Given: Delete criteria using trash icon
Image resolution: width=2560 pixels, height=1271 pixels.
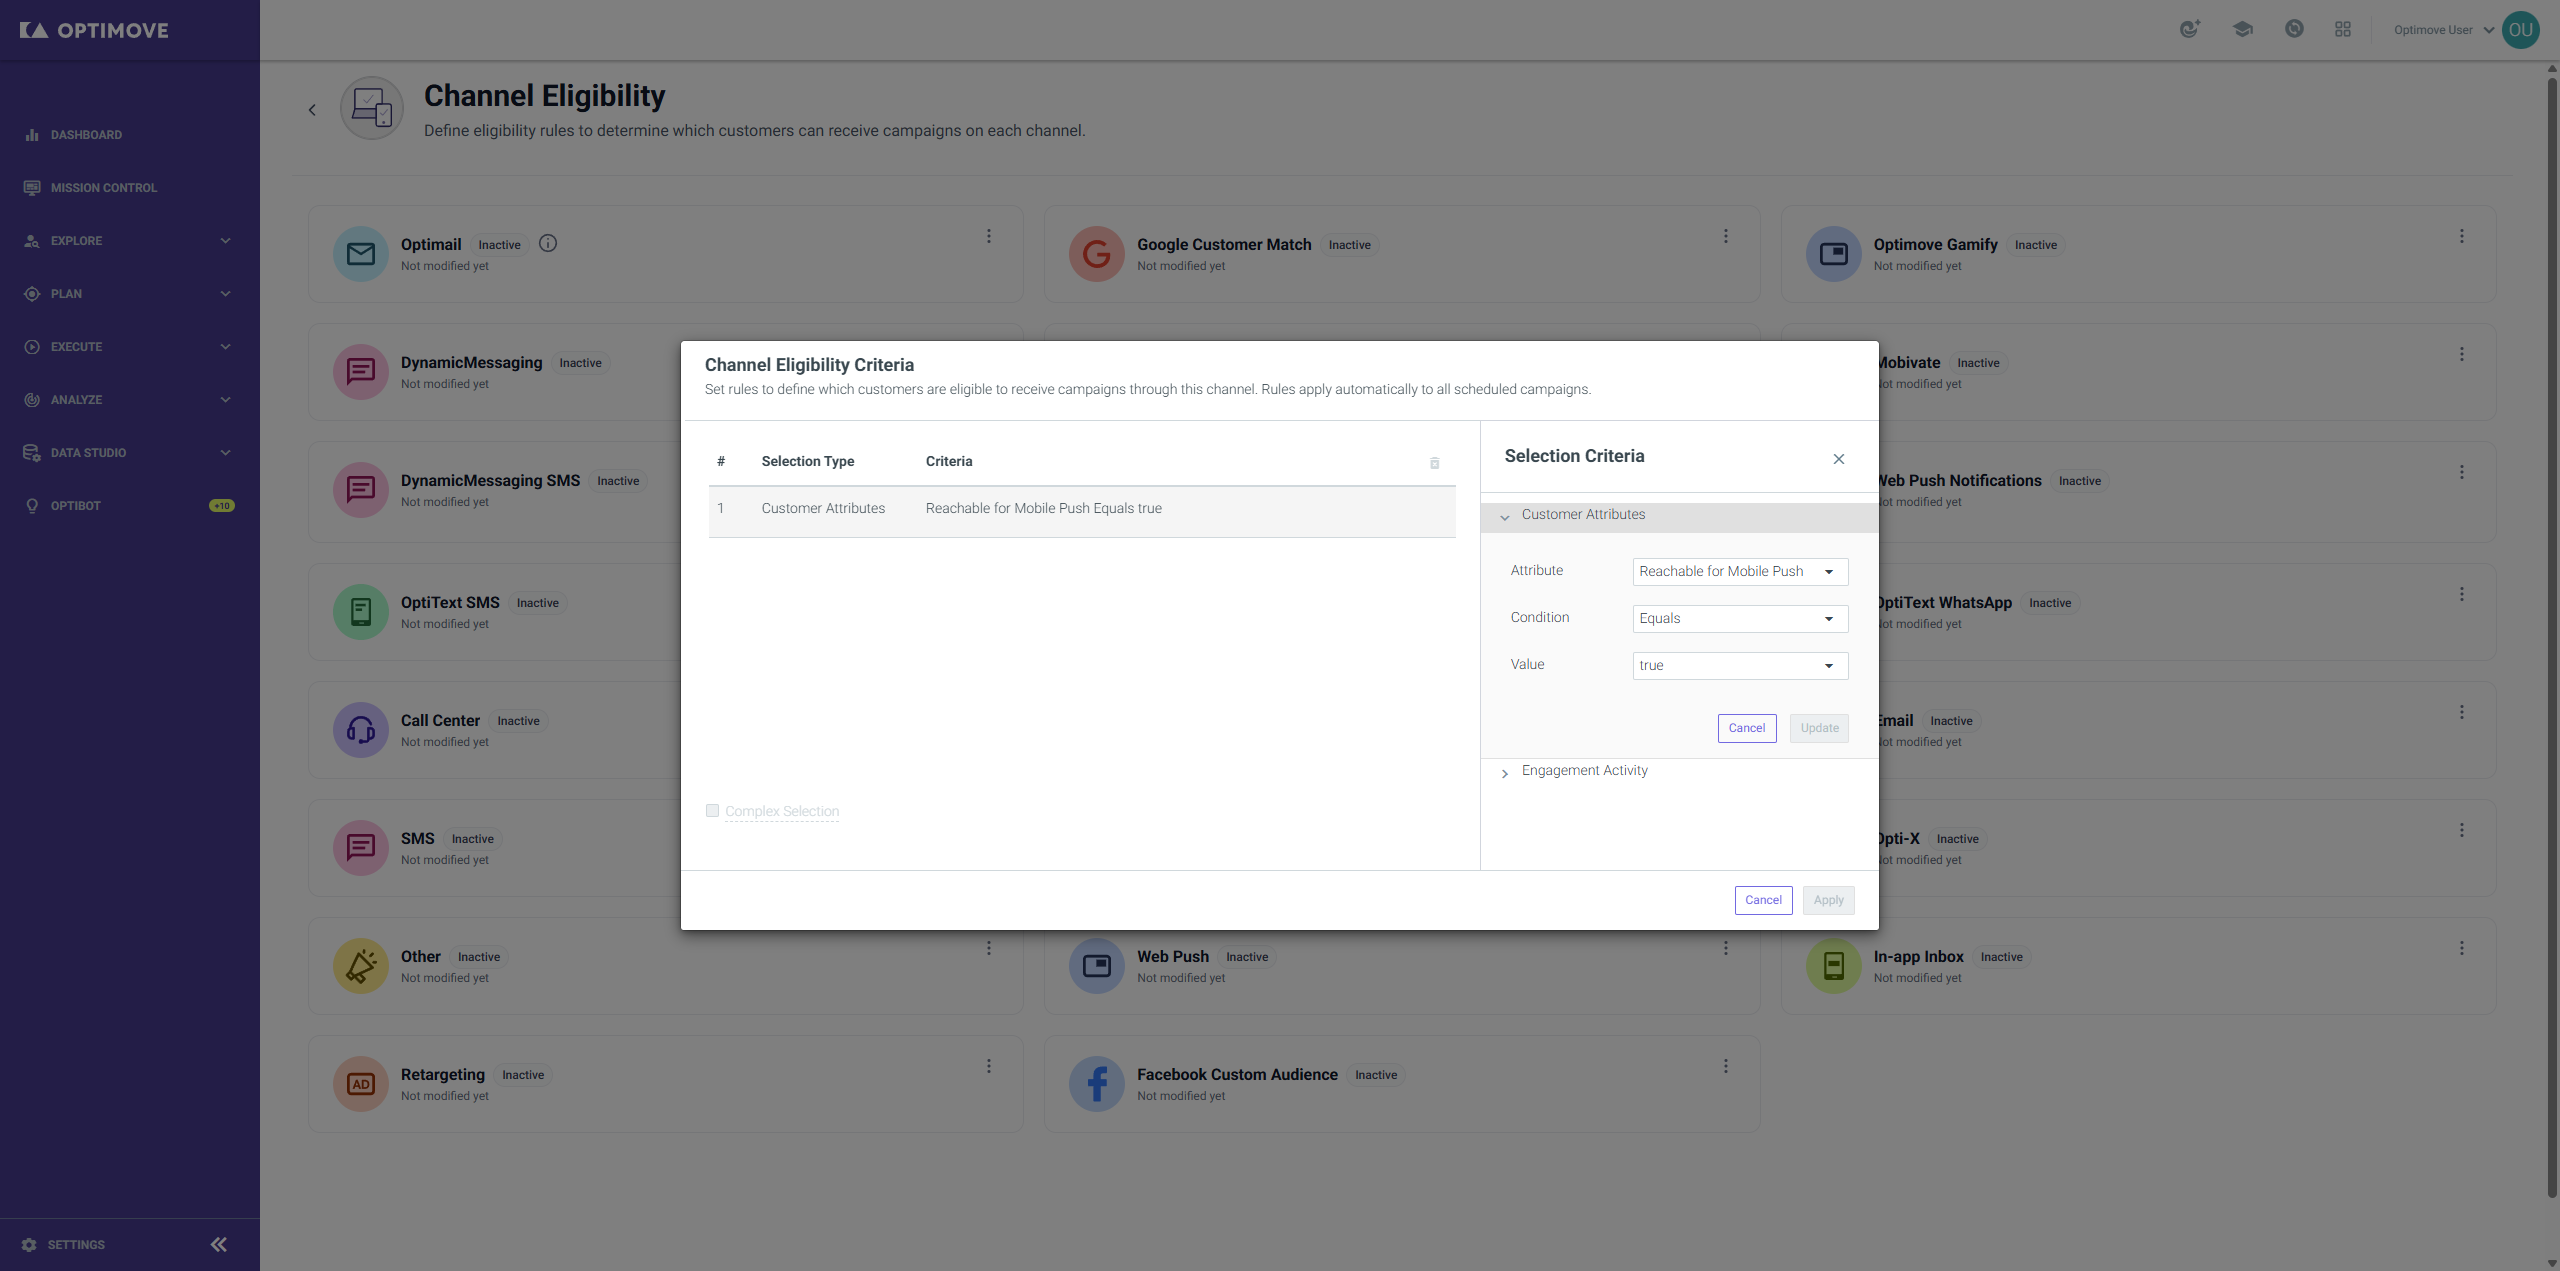Looking at the screenshot, I should [1435, 463].
